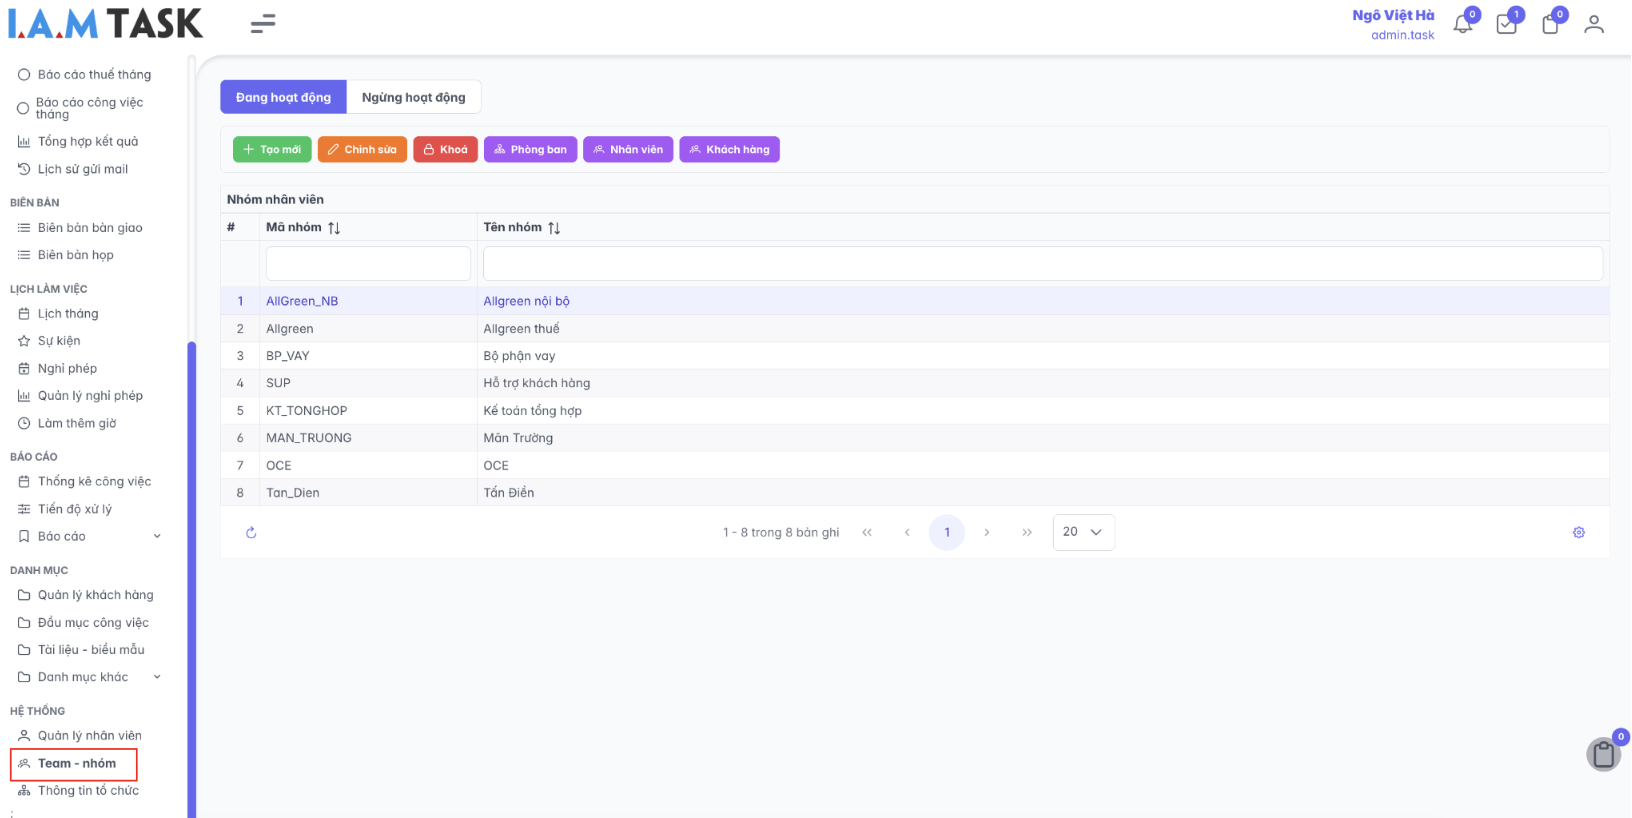Image resolution: width=1632 pixels, height=818 pixels.
Task: Sort by Mã nhóm column arrows
Action: 334,228
